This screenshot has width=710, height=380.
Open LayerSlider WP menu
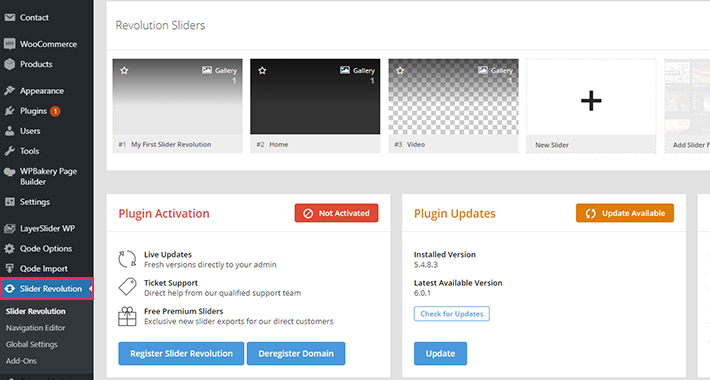pyautogui.click(x=47, y=228)
